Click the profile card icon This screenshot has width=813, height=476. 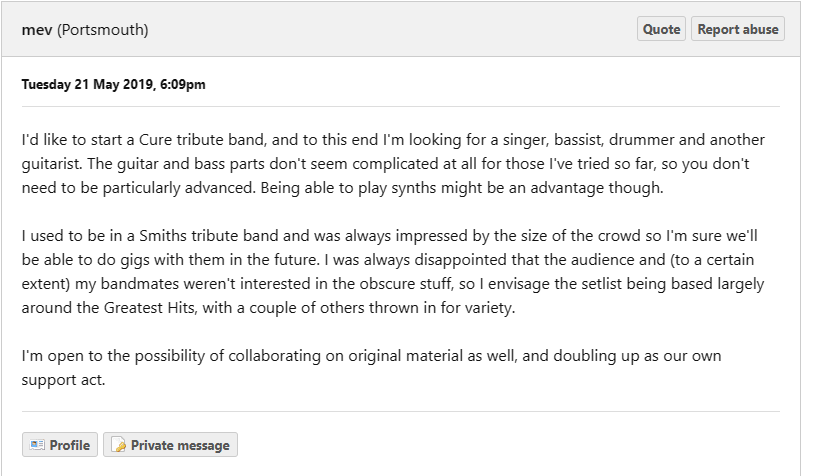37,445
